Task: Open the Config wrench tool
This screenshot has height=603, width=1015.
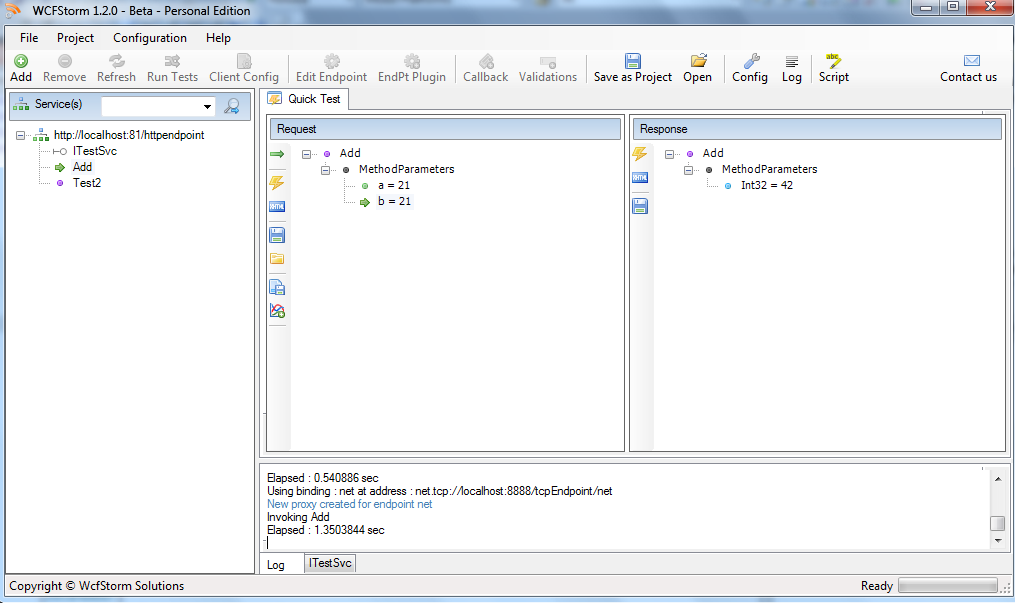Action: tap(750, 68)
